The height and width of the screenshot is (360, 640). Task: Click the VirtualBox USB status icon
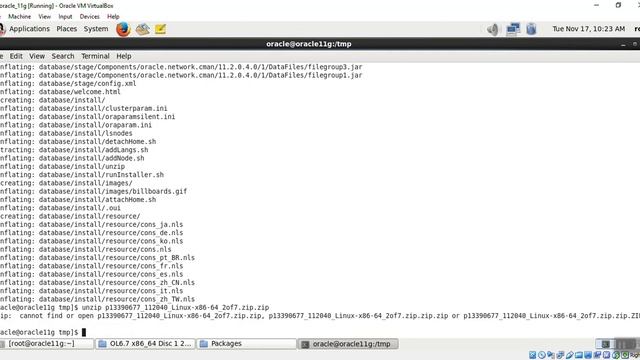[570, 355]
